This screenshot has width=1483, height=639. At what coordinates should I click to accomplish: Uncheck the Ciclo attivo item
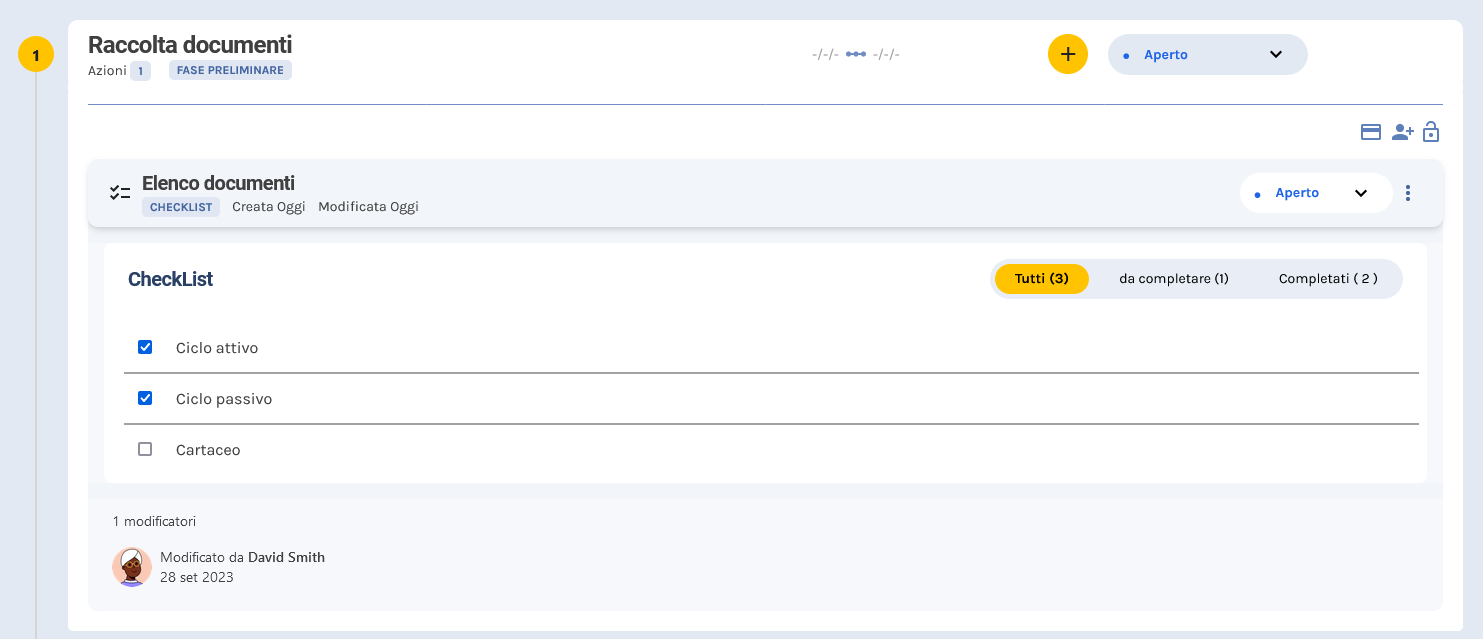coord(145,346)
